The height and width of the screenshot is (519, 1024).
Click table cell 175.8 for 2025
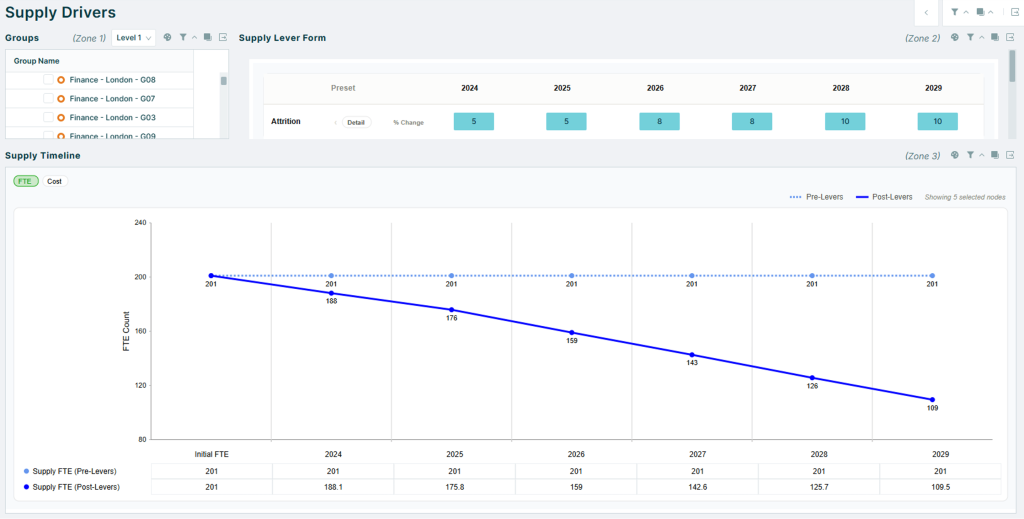click(x=455, y=487)
